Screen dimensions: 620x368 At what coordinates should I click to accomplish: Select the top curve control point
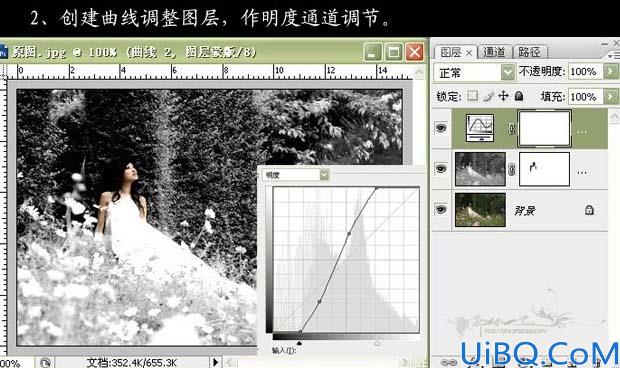tap(376, 188)
